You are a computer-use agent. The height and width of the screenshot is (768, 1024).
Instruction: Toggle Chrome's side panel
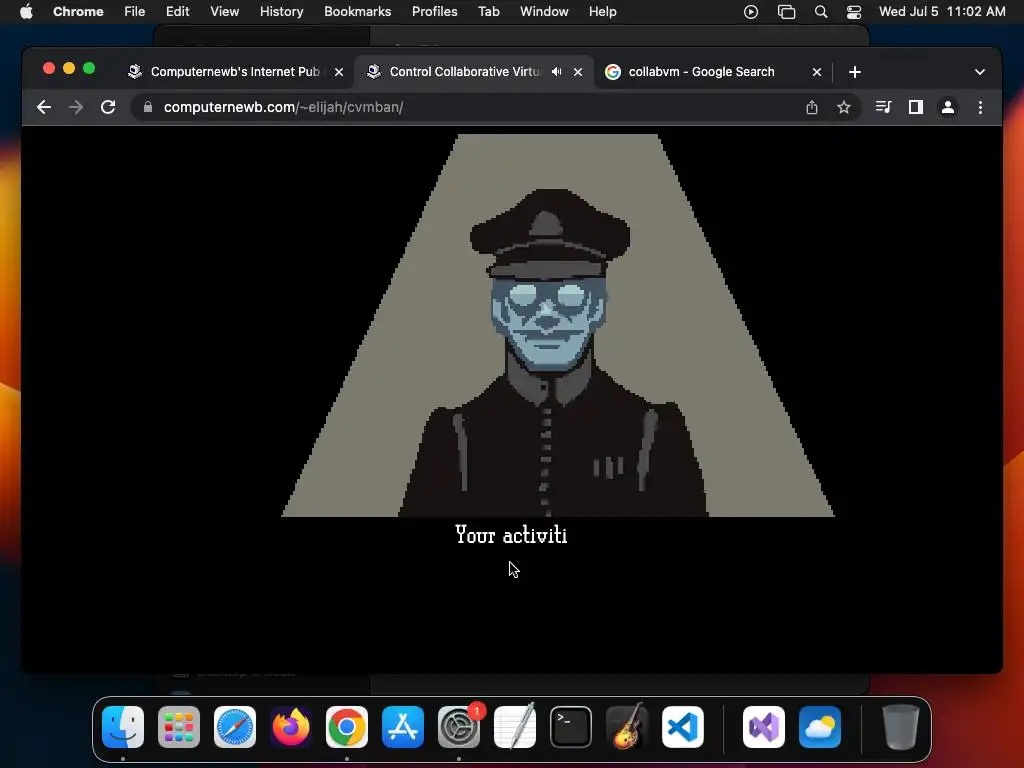coord(916,107)
